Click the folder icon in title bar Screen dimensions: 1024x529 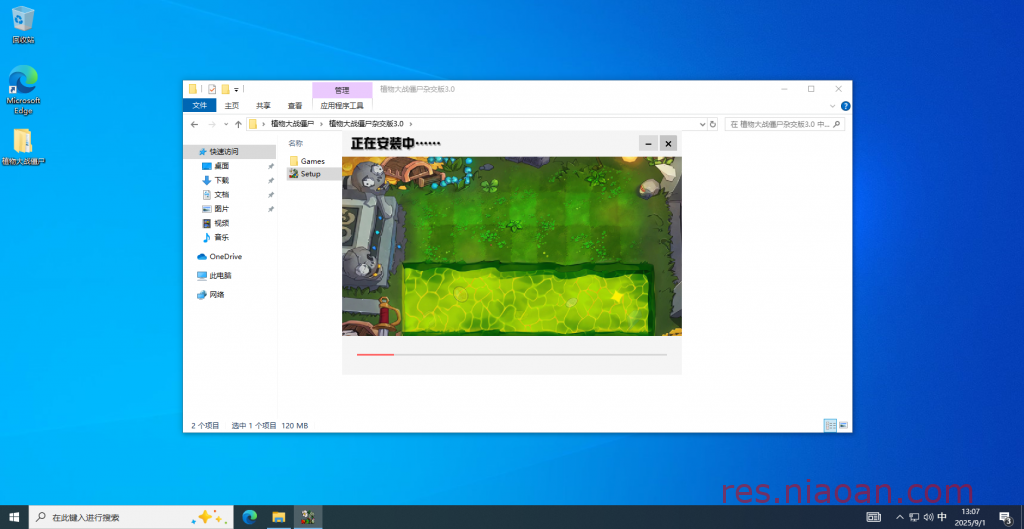tap(193, 89)
